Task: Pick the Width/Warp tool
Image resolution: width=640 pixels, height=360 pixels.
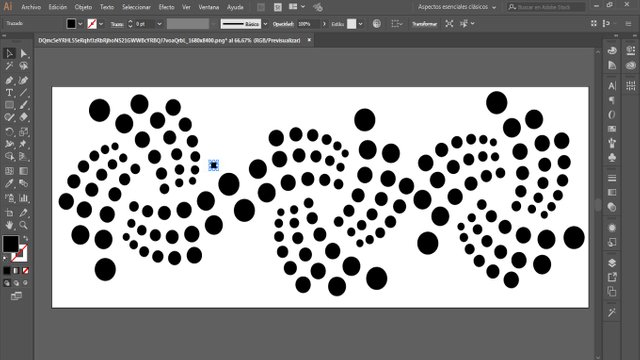Action: [9, 144]
